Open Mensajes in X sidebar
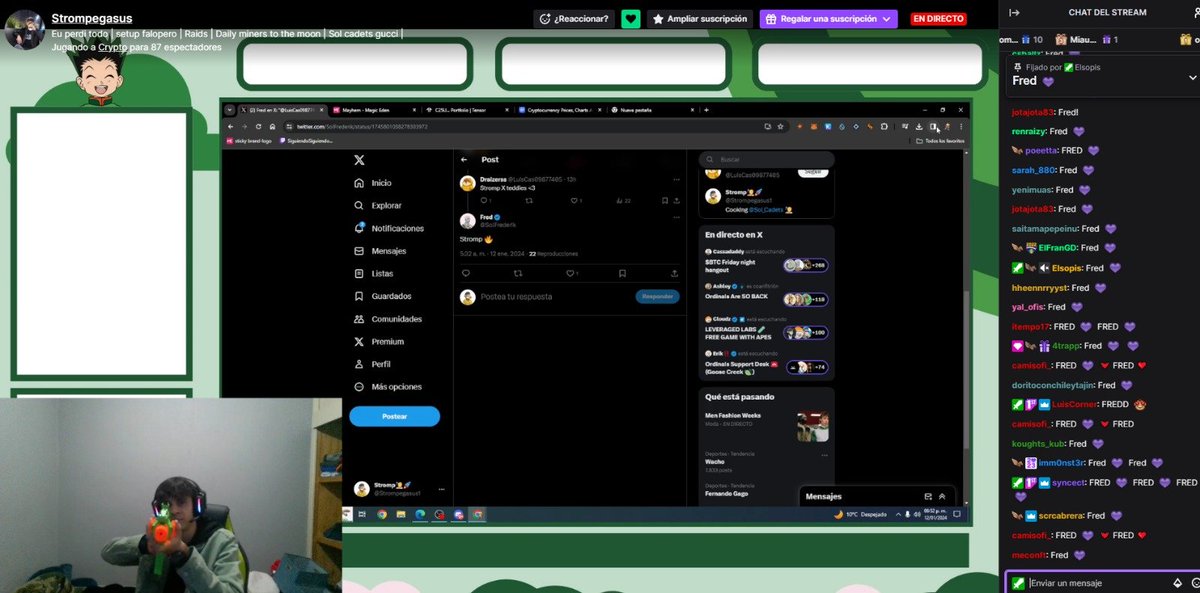This screenshot has height=593, width=1200. point(380,251)
